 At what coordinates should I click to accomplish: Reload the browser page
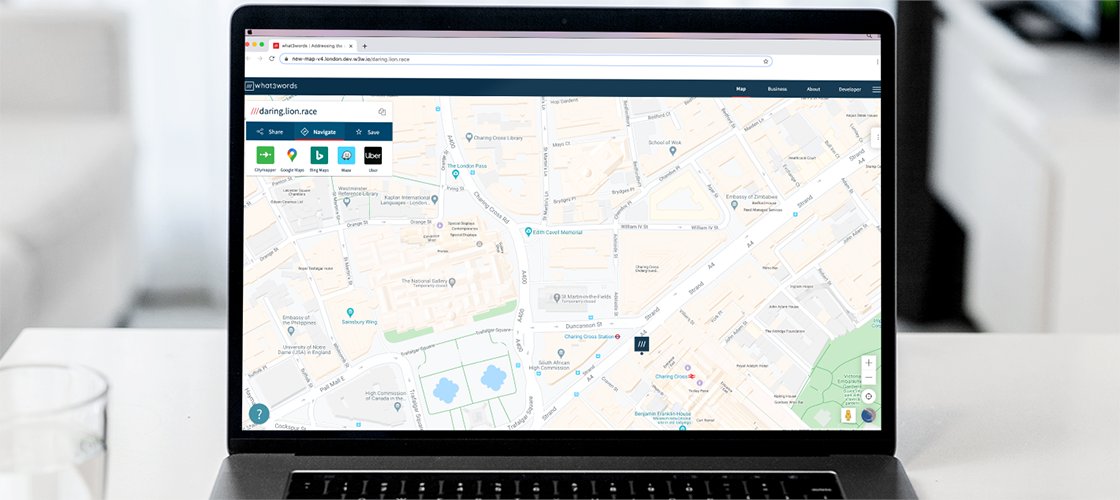pyautogui.click(x=271, y=59)
